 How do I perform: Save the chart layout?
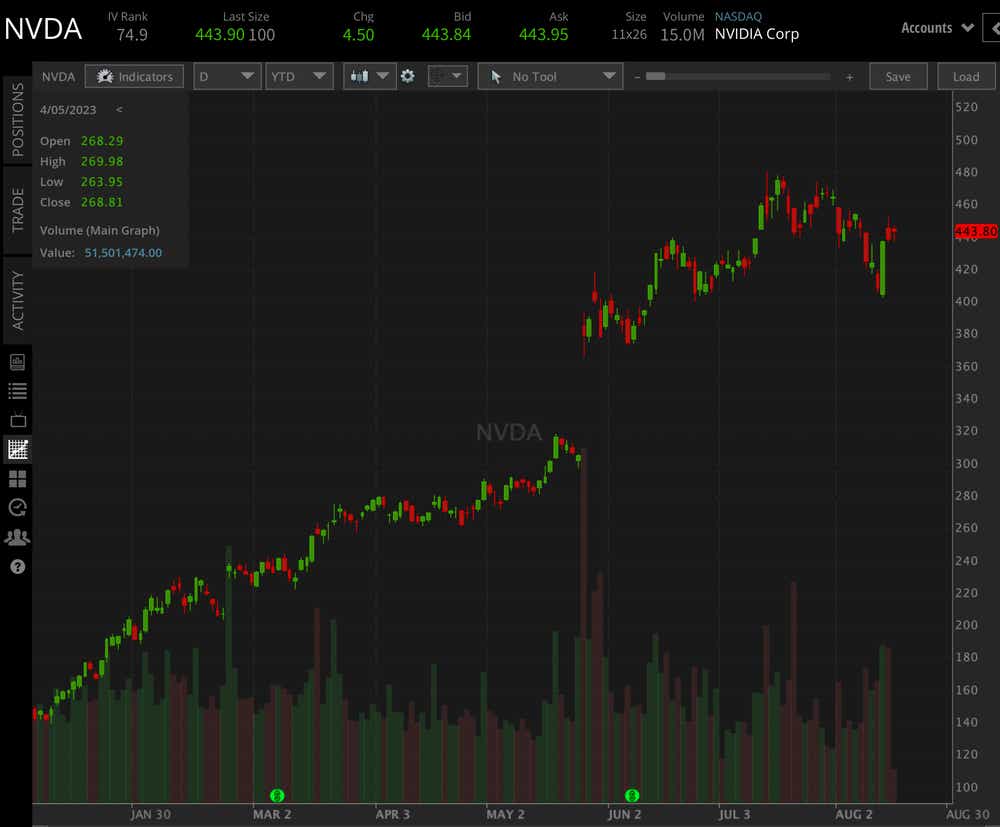pos(898,77)
